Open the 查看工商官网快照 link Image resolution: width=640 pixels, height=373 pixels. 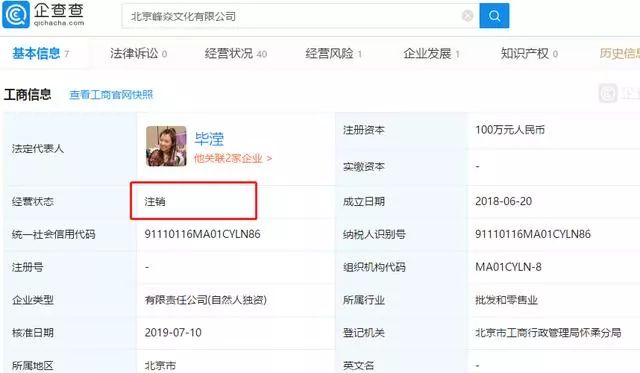[111, 95]
